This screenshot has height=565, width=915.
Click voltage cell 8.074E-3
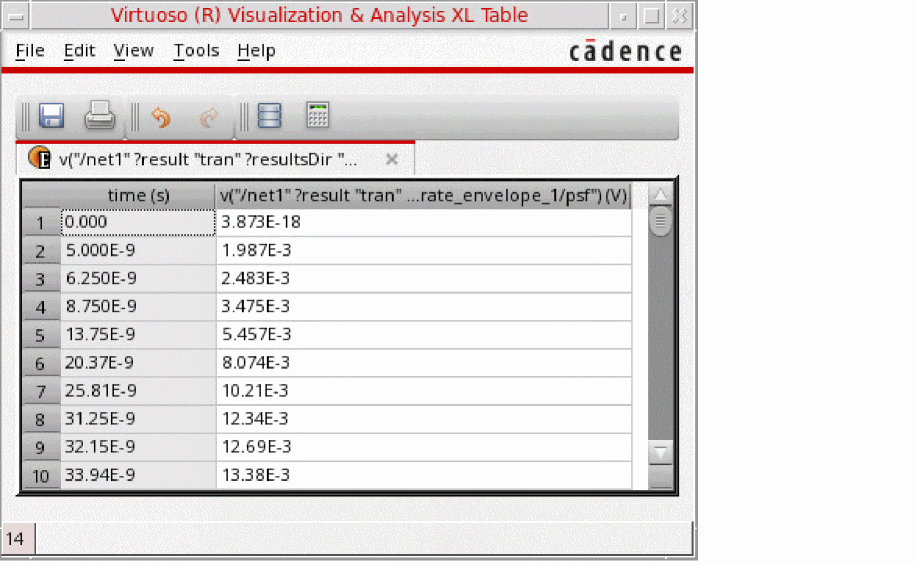[x=424, y=363]
